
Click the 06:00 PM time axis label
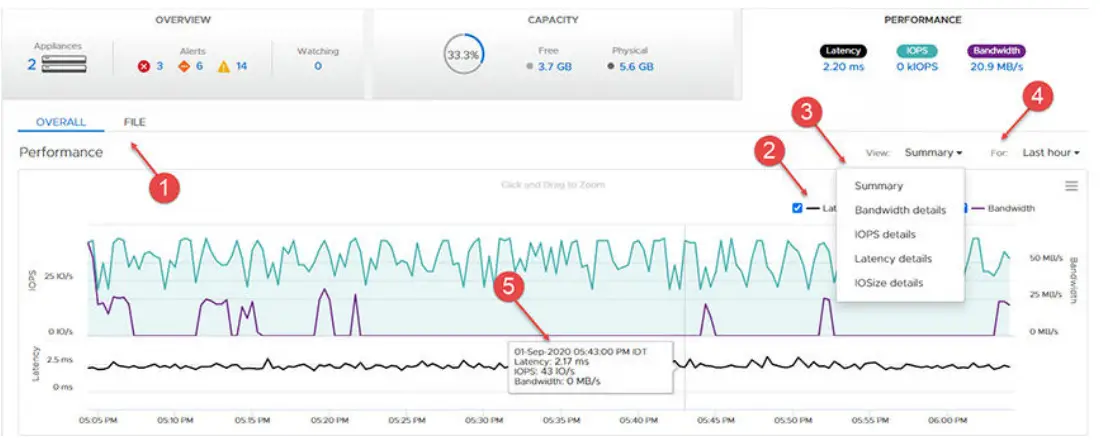pyautogui.click(x=947, y=420)
